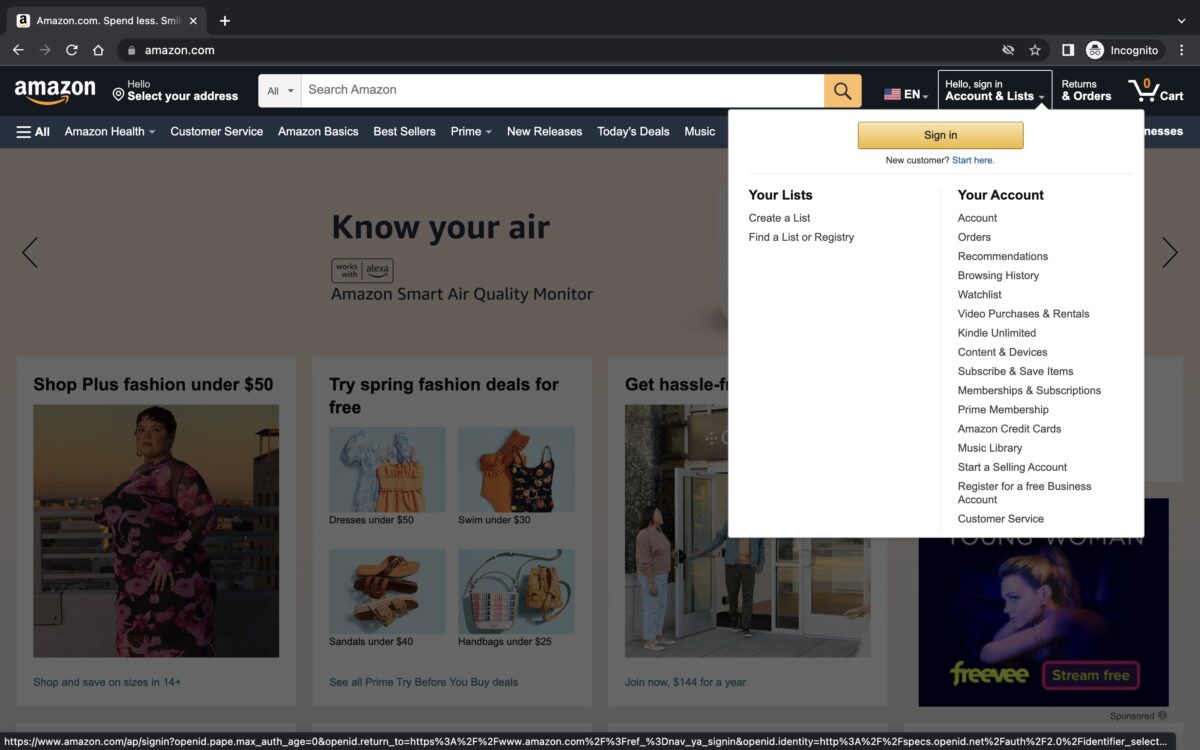Viewport: 1200px width, 750px height.
Task: Click the site lock icon
Action: coord(131,50)
